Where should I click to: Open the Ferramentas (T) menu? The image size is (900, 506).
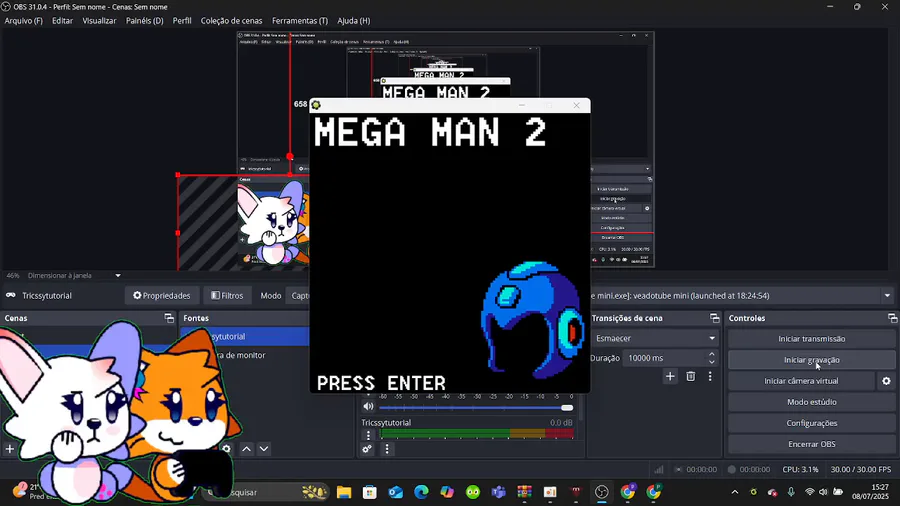300,21
